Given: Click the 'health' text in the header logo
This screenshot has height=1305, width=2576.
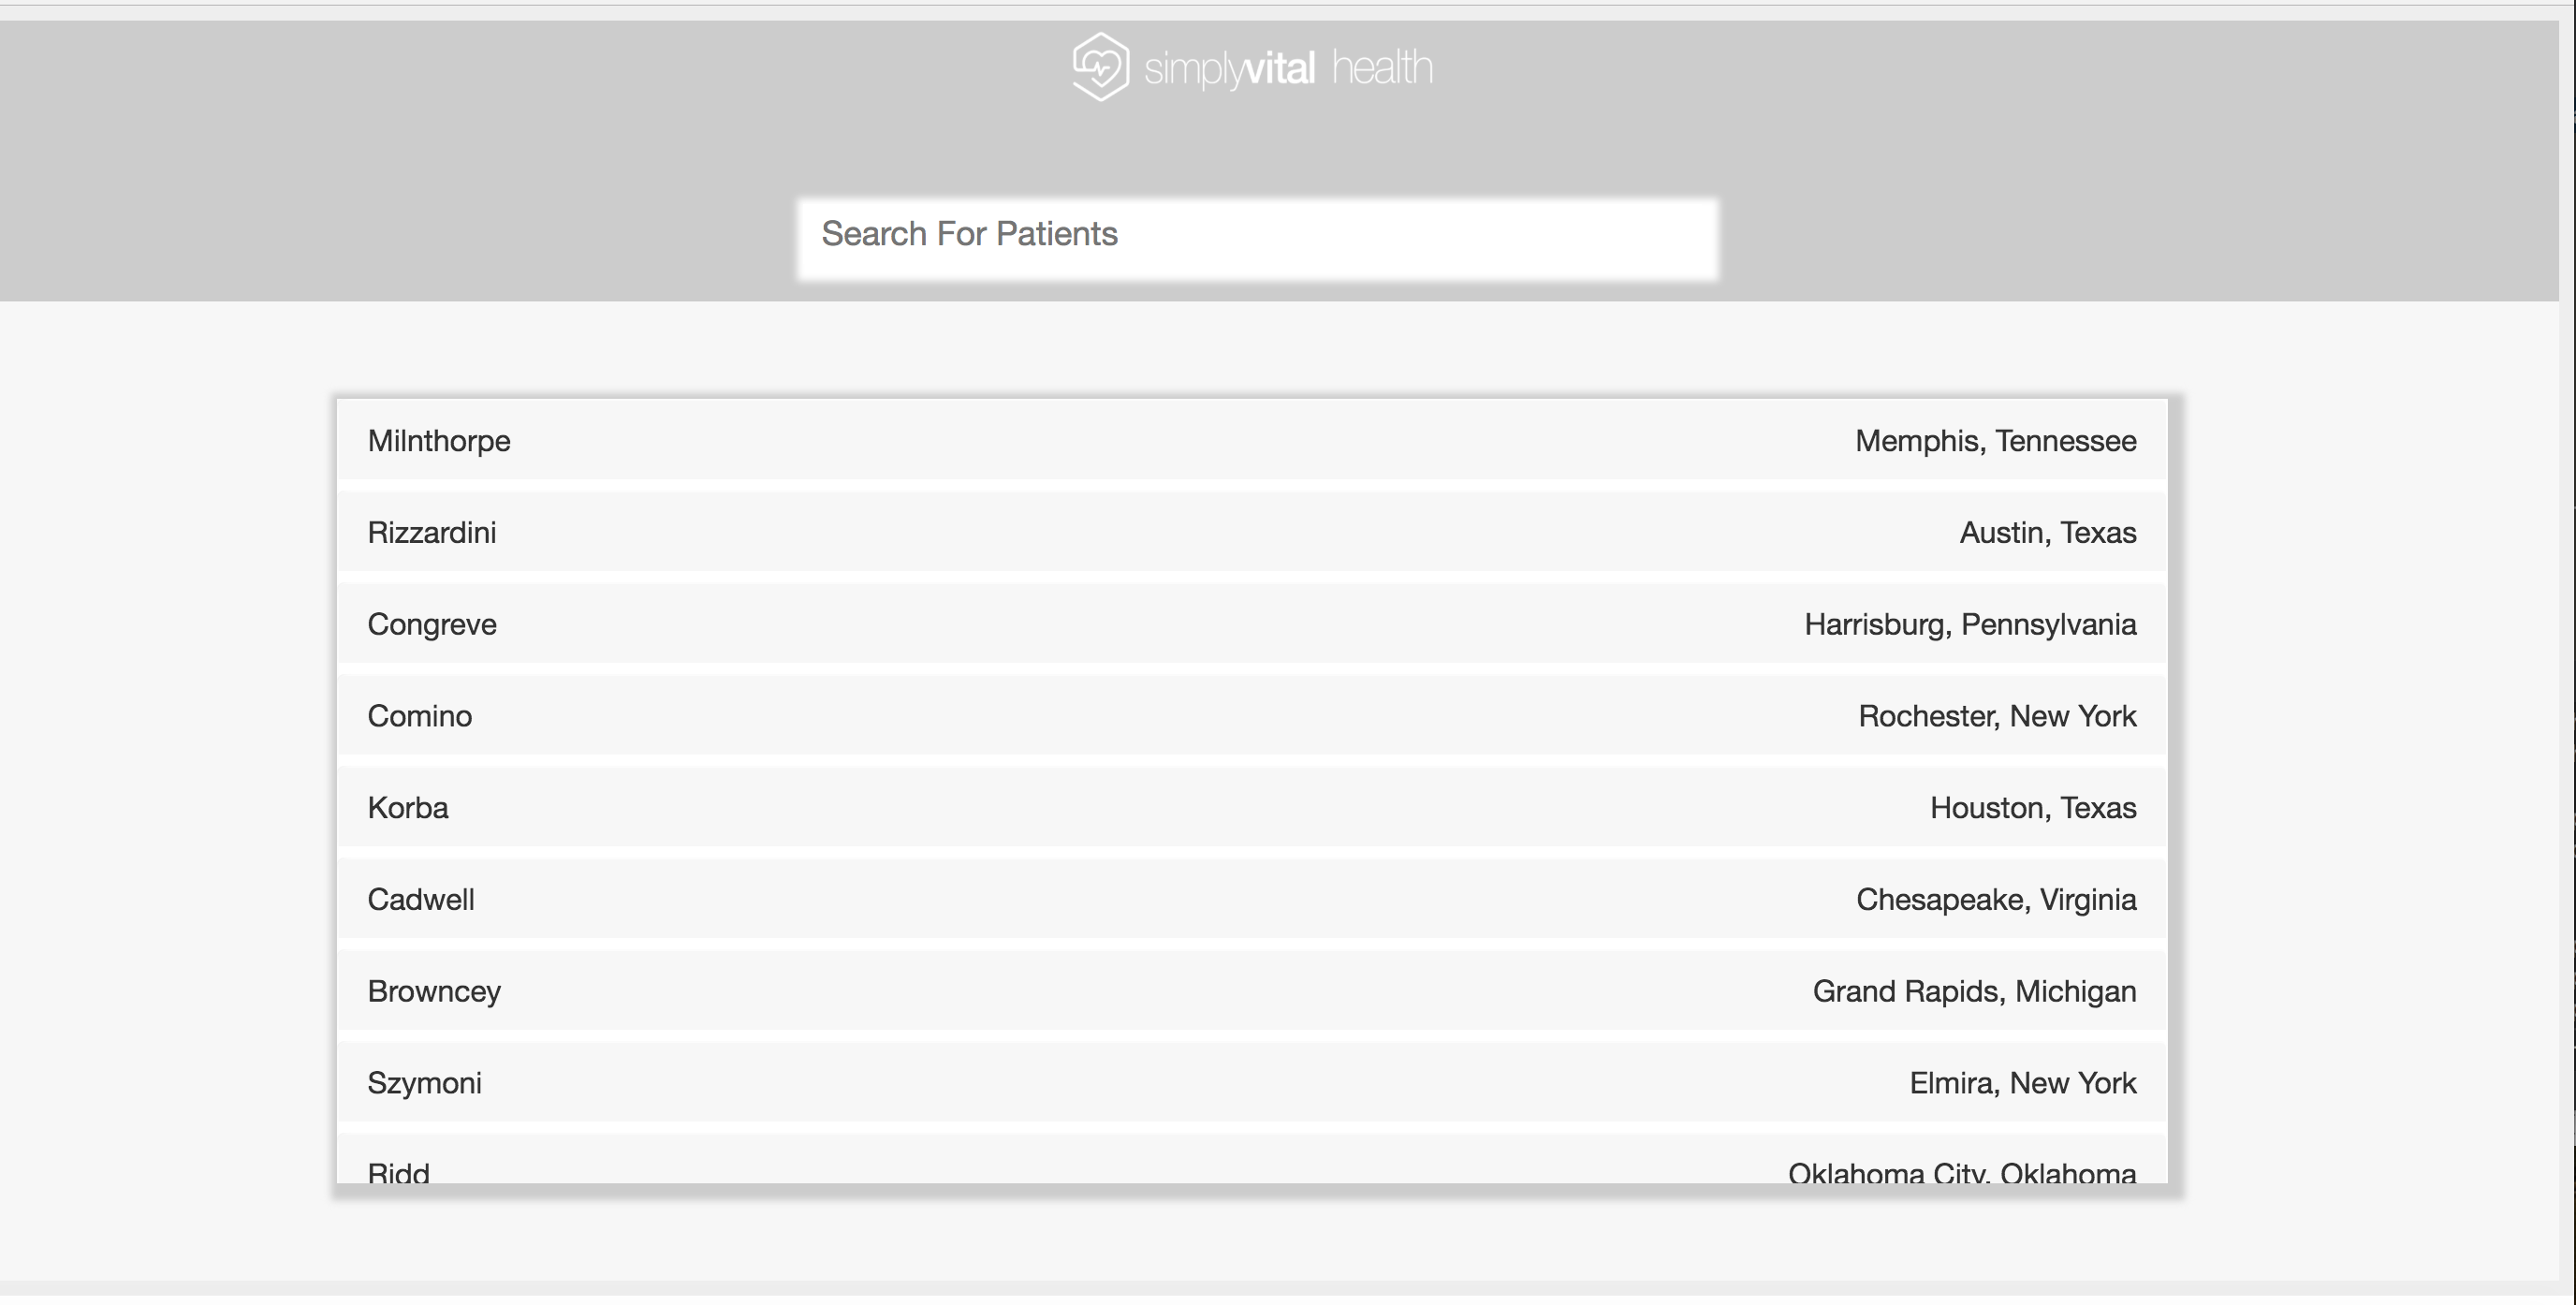Looking at the screenshot, I should coord(1383,68).
